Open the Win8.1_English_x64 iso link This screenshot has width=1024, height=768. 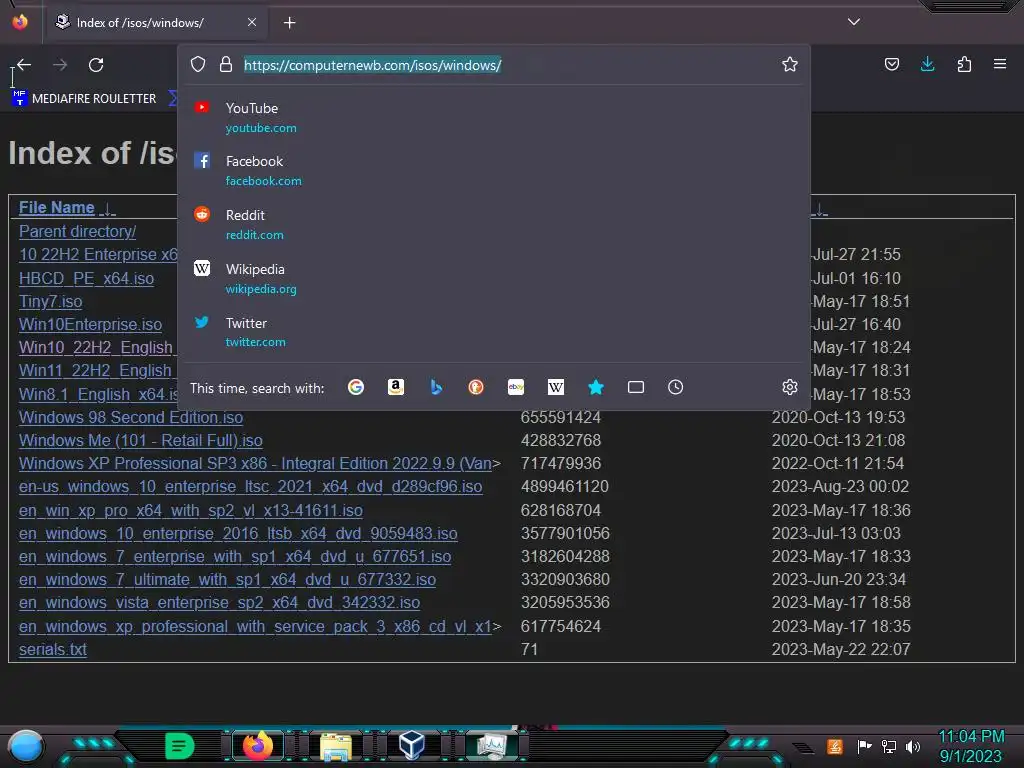pos(99,394)
